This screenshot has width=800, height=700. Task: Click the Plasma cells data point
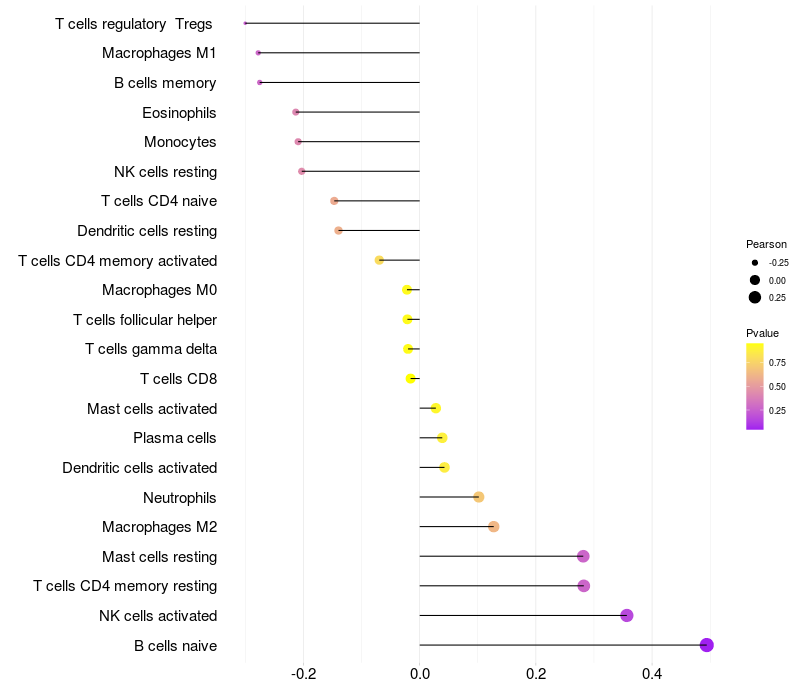pyautogui.click(x=442, y=438)
